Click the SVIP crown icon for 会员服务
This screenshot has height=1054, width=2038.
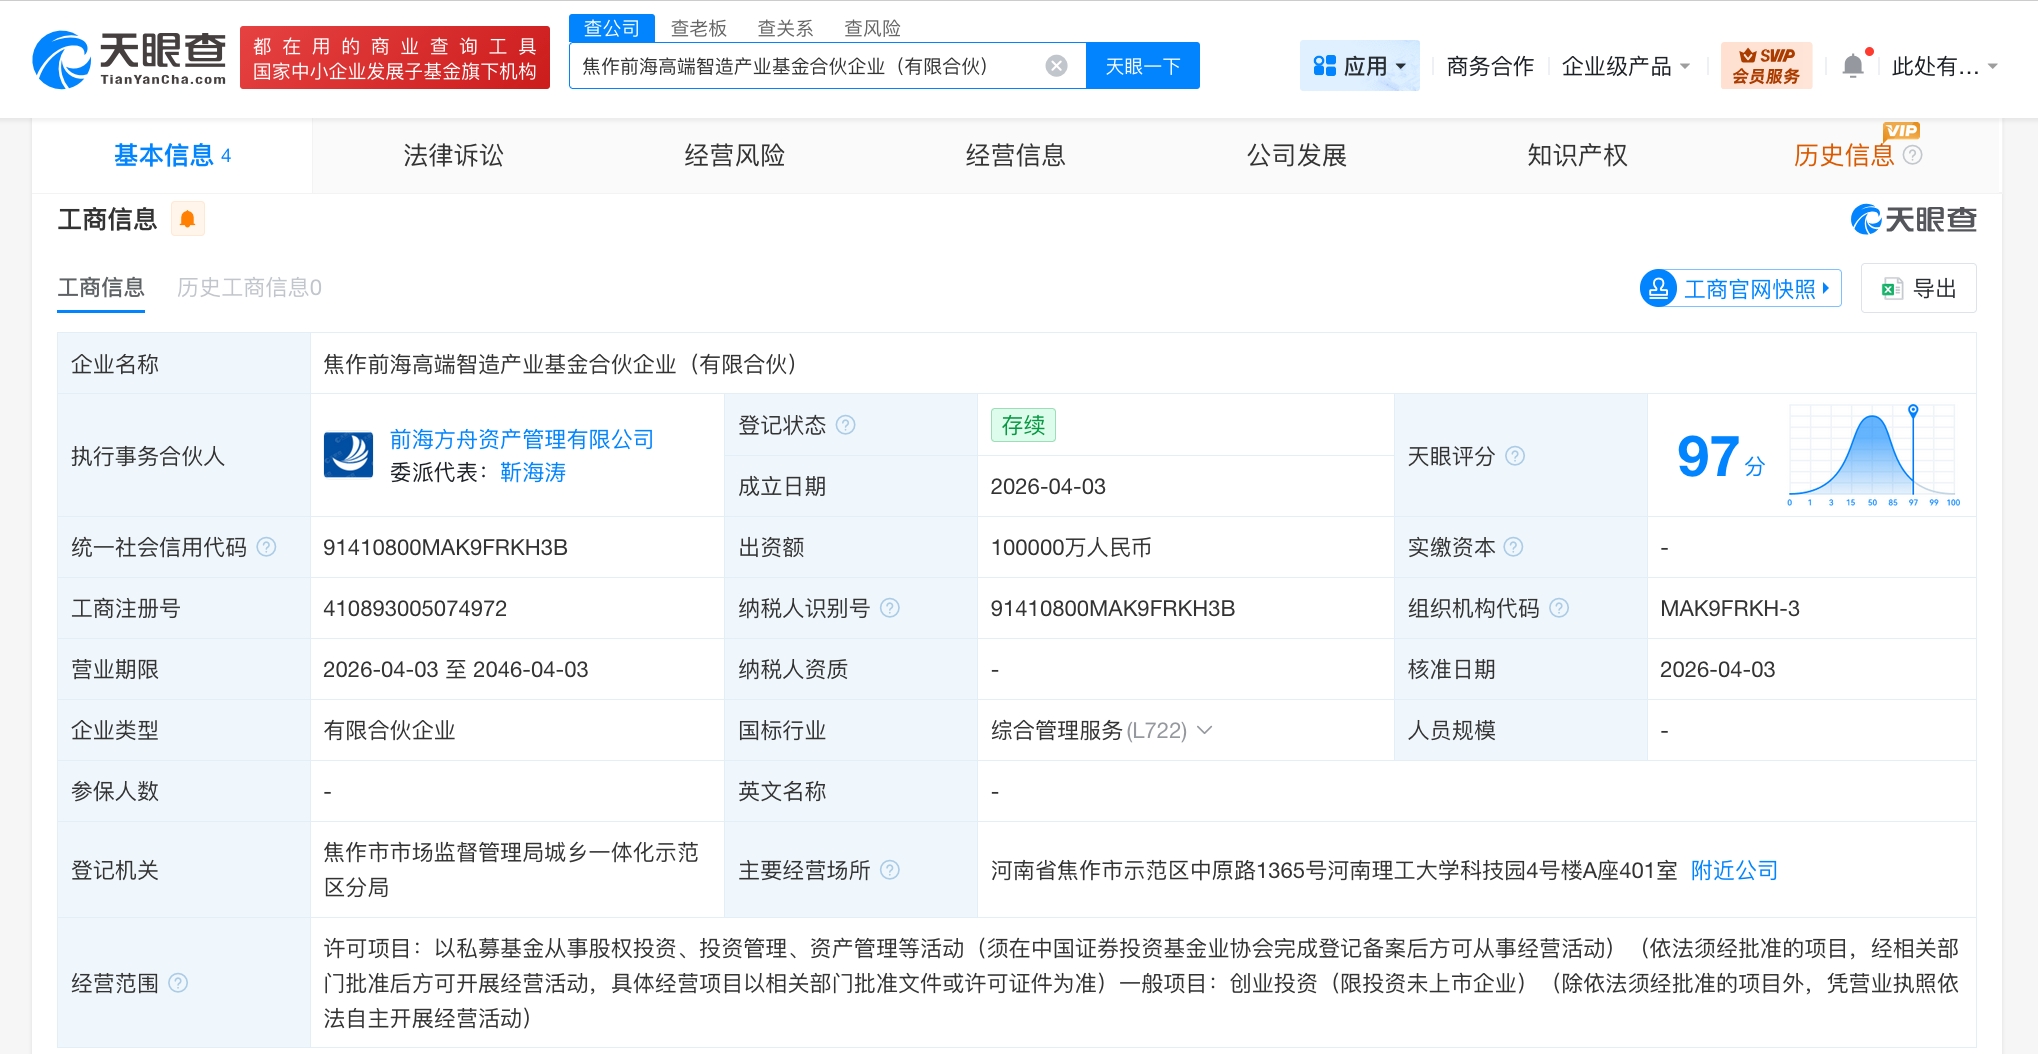click(x=1749, y=57)
